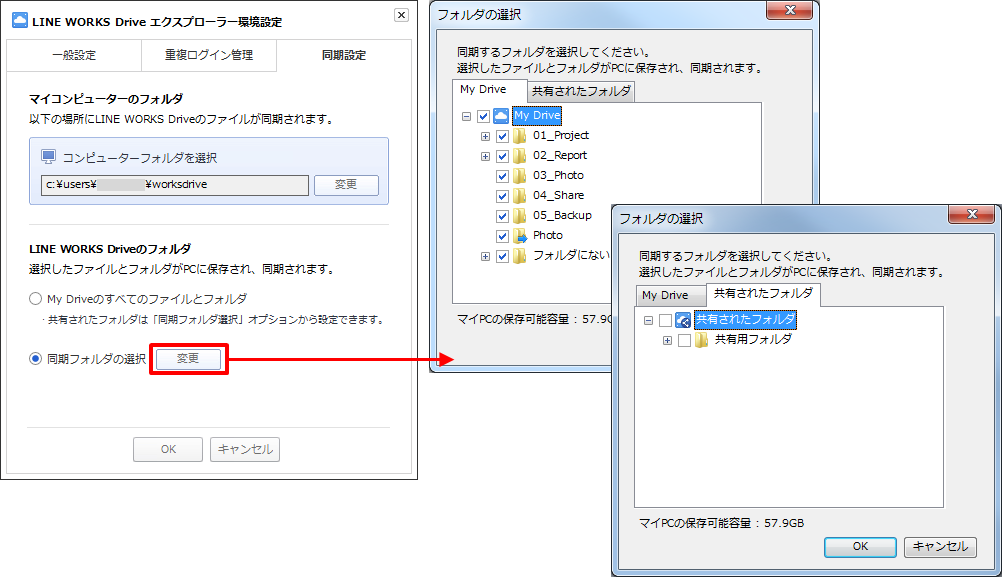Click the 01_Project folder icon
The image size is (1002, 577).
click(x=520, y=136)
